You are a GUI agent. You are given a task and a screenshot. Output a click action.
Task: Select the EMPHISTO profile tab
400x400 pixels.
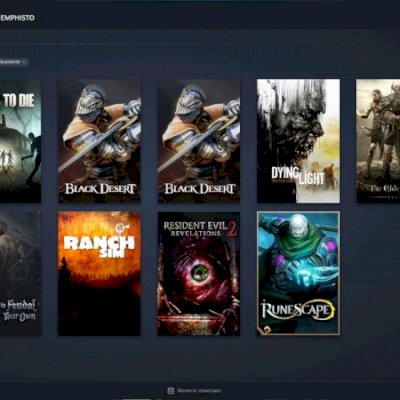[17, 18]
